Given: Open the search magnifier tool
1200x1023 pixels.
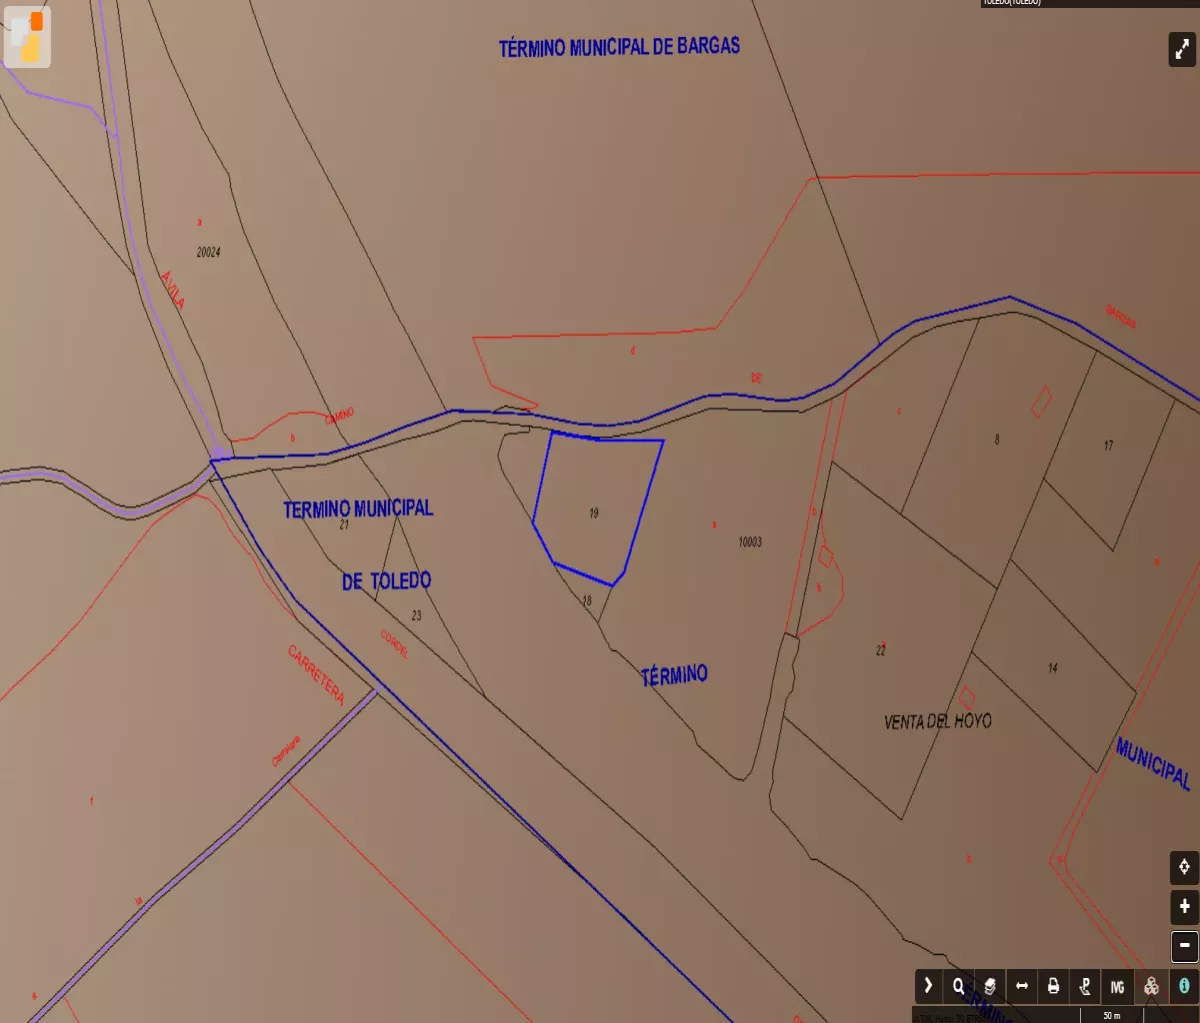Looking at the screenshot, I should tap(959, 986).
